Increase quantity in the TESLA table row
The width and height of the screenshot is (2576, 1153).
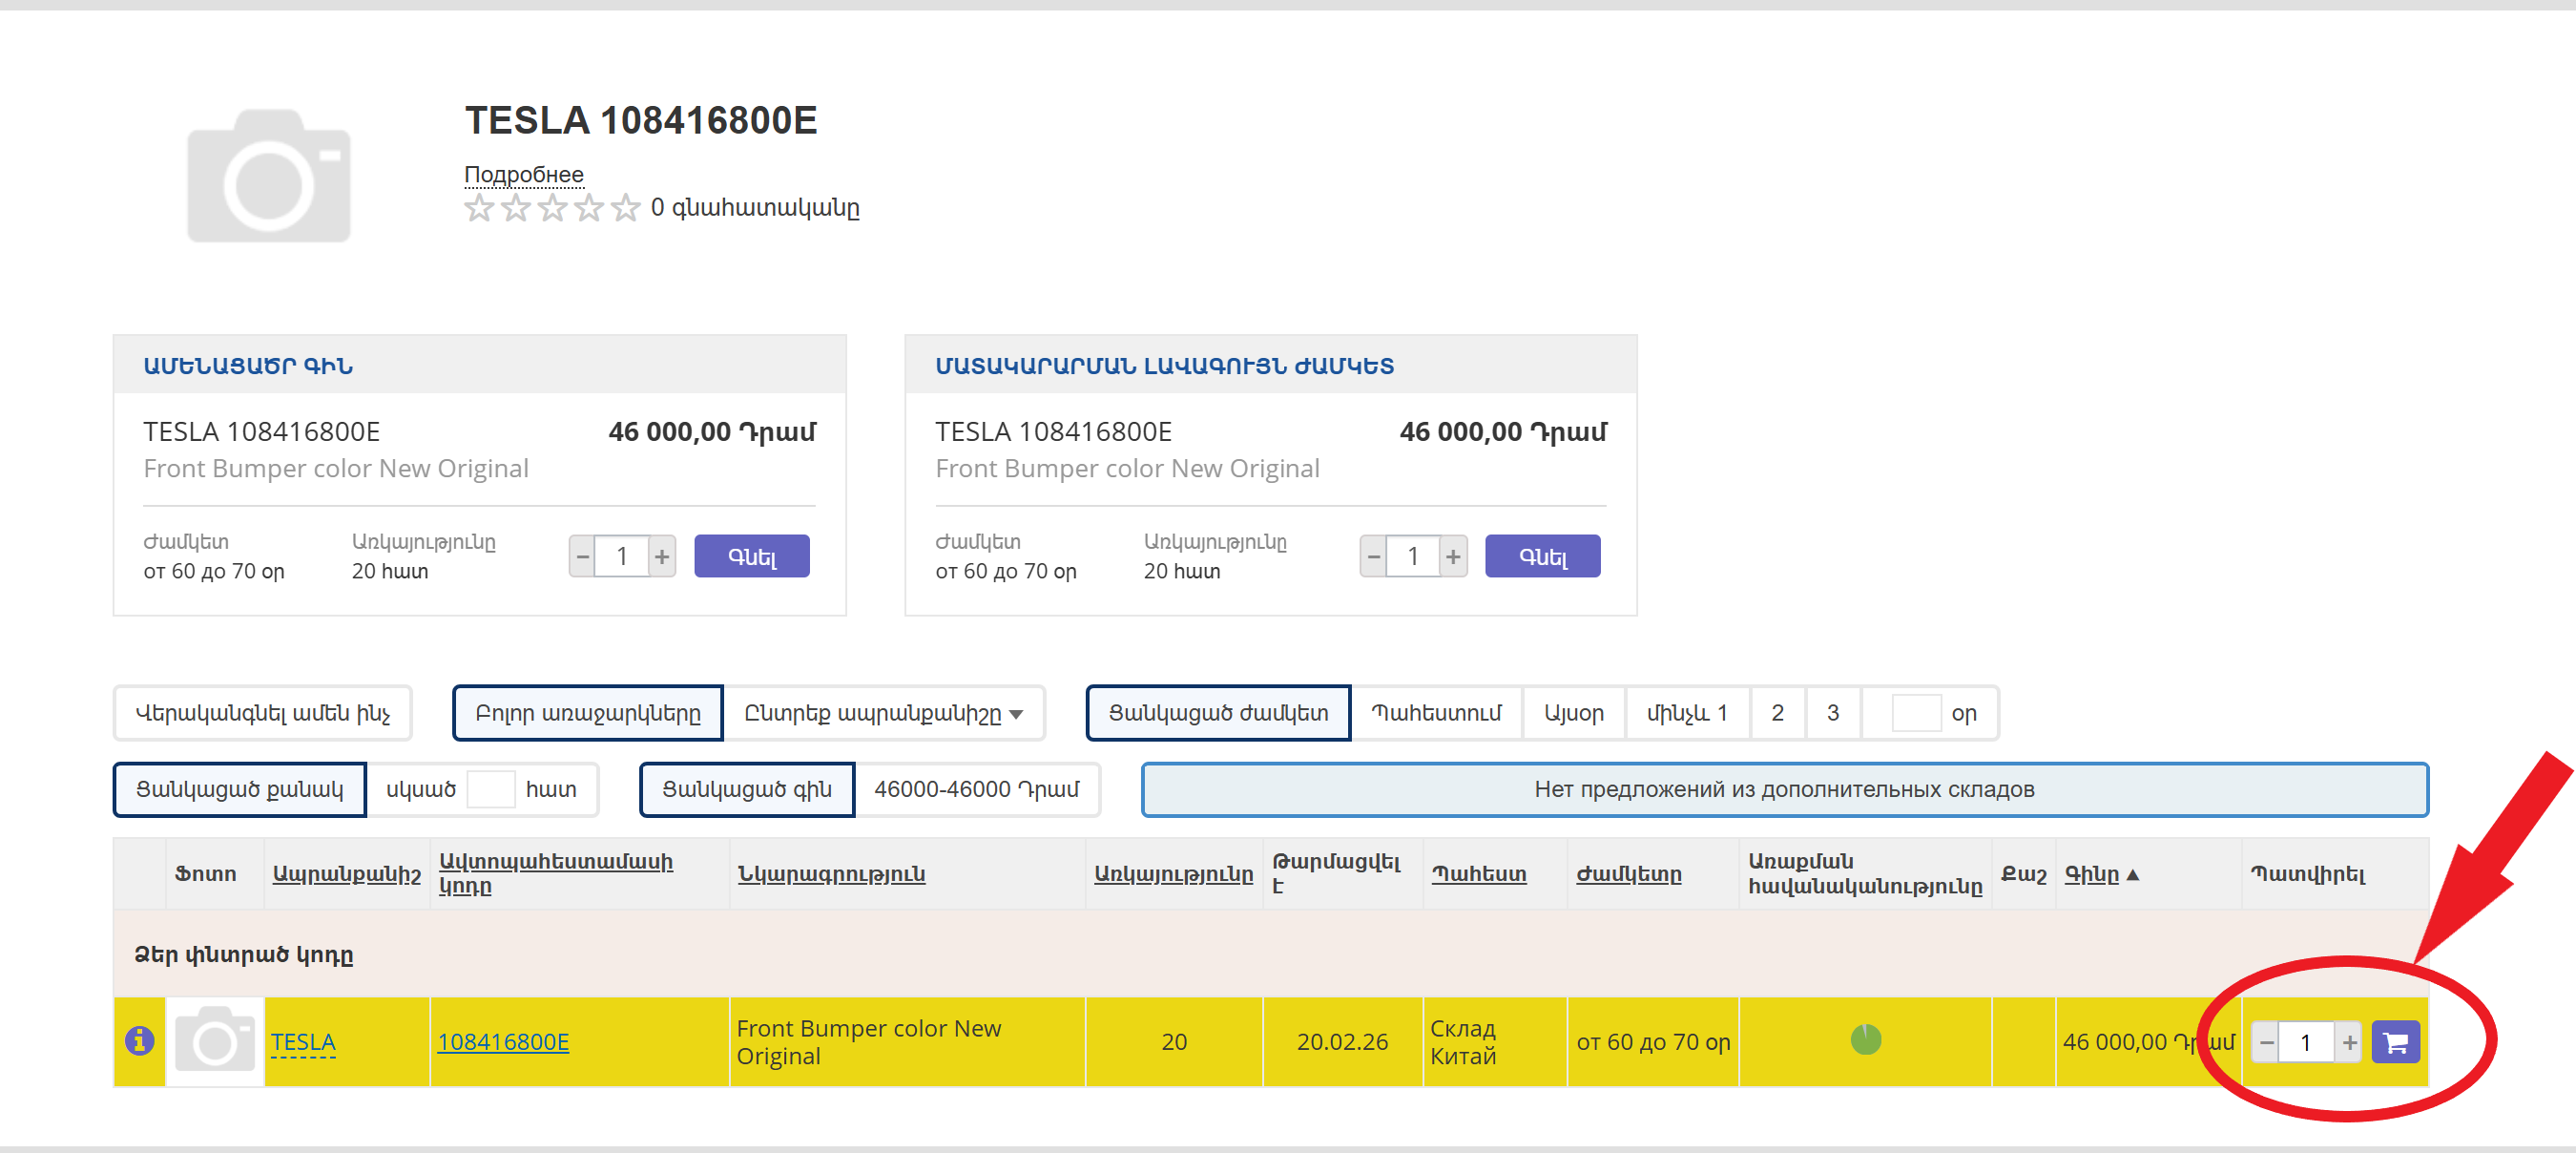click(2349, 1043)
